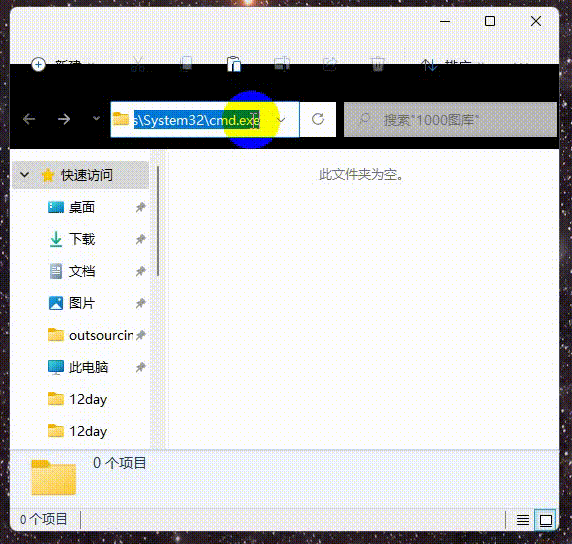
Task: Go forward with the right arrow
Action: pos(64,119)
